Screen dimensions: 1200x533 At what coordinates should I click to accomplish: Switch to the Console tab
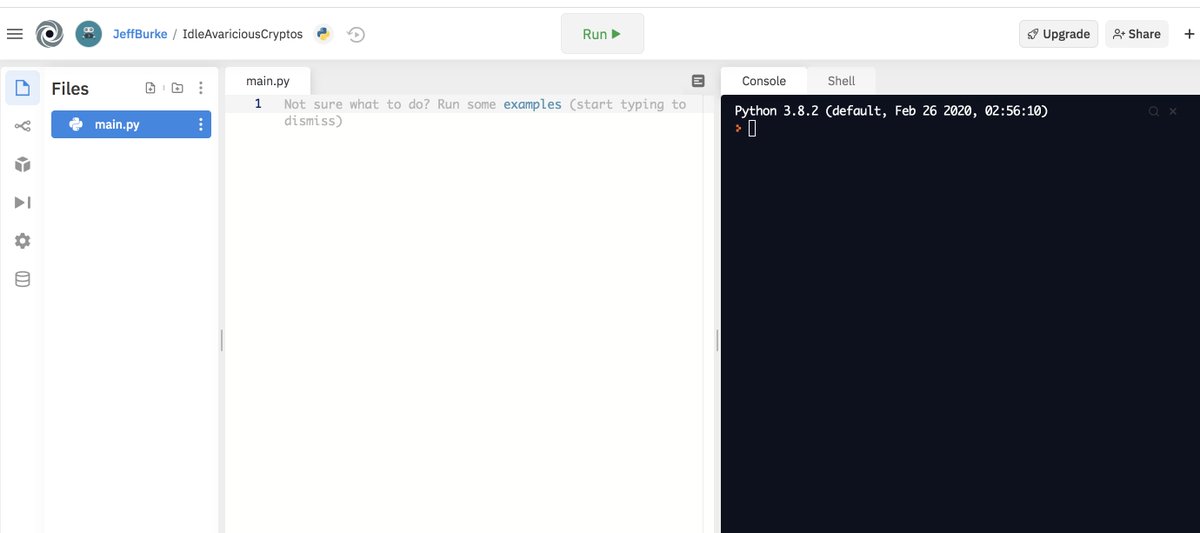pos(764,81)
